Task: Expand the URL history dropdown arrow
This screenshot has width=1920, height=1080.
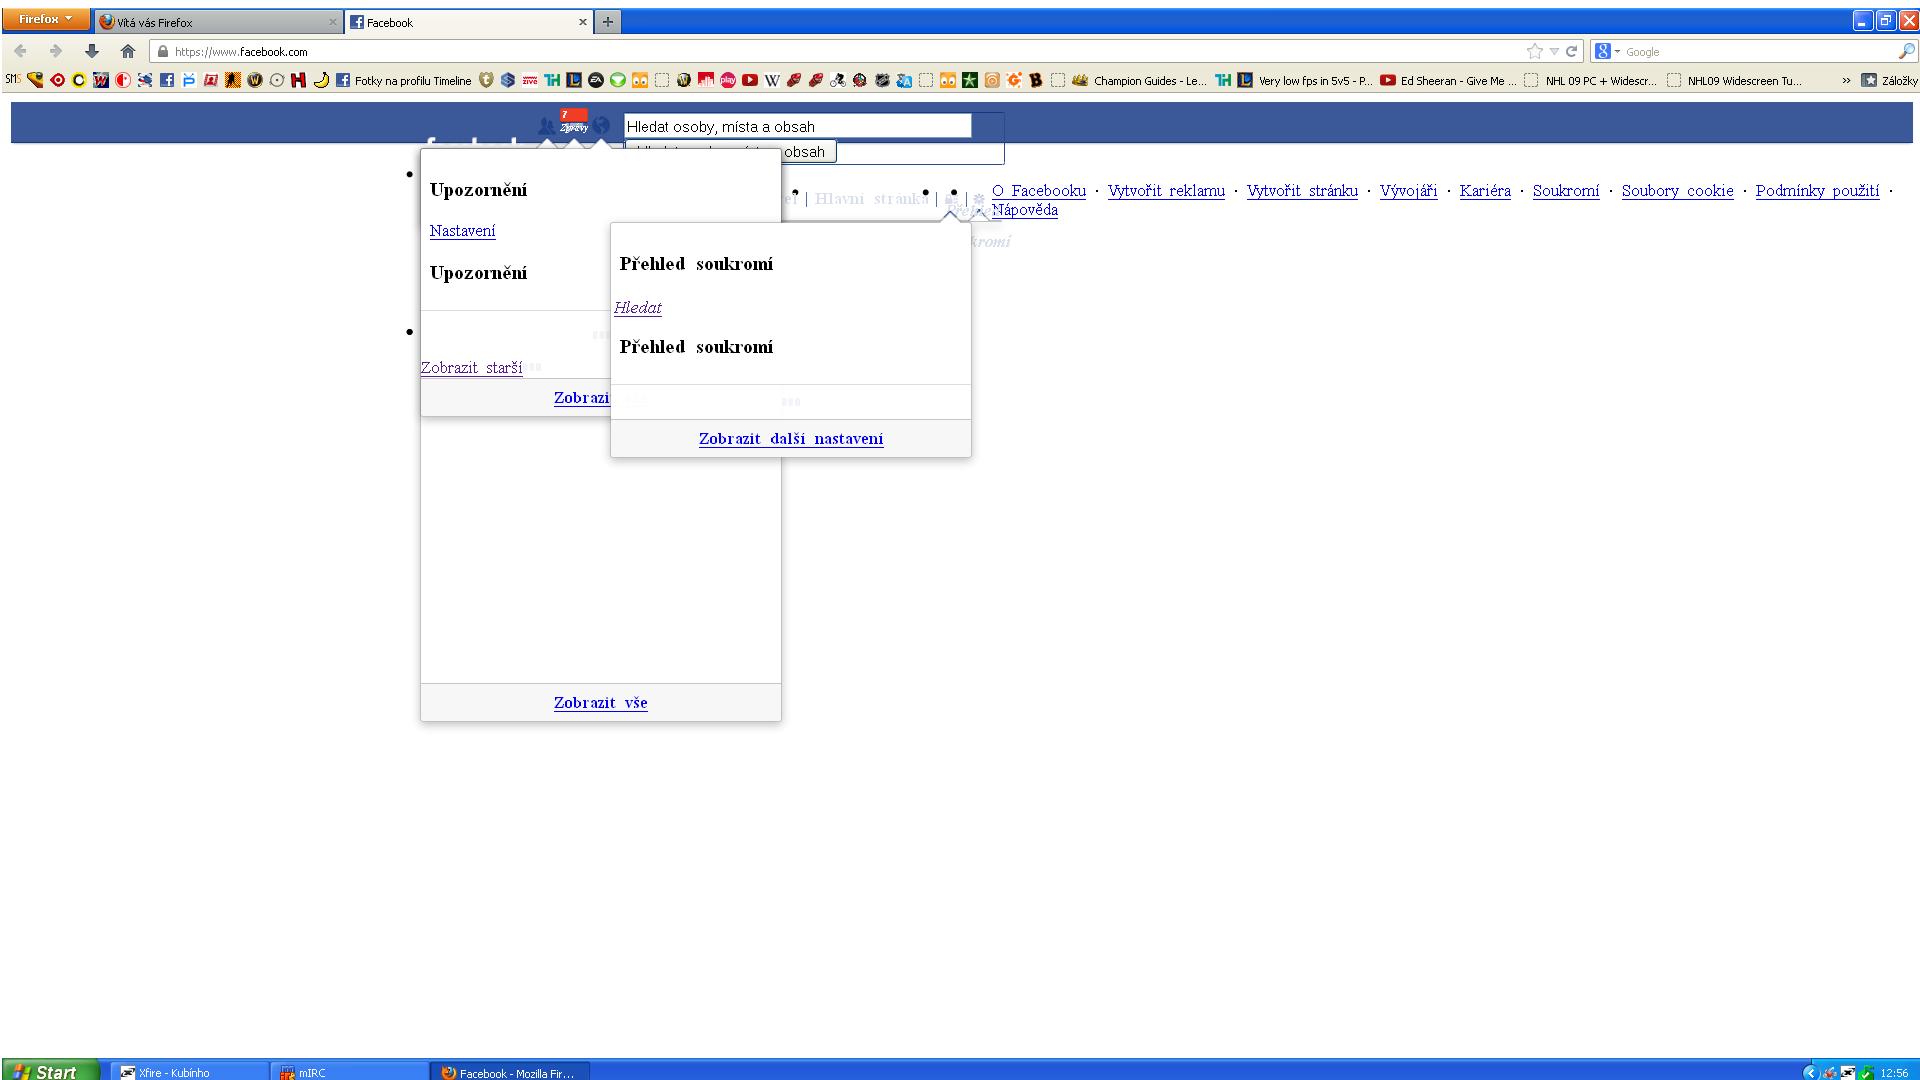Action: [1554, 51]
